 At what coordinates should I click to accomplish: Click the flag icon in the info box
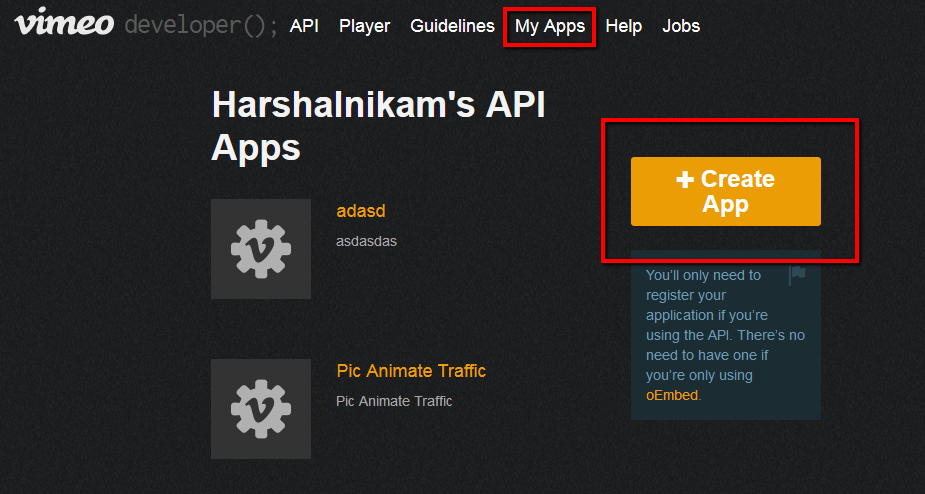[x=797, y=275]
